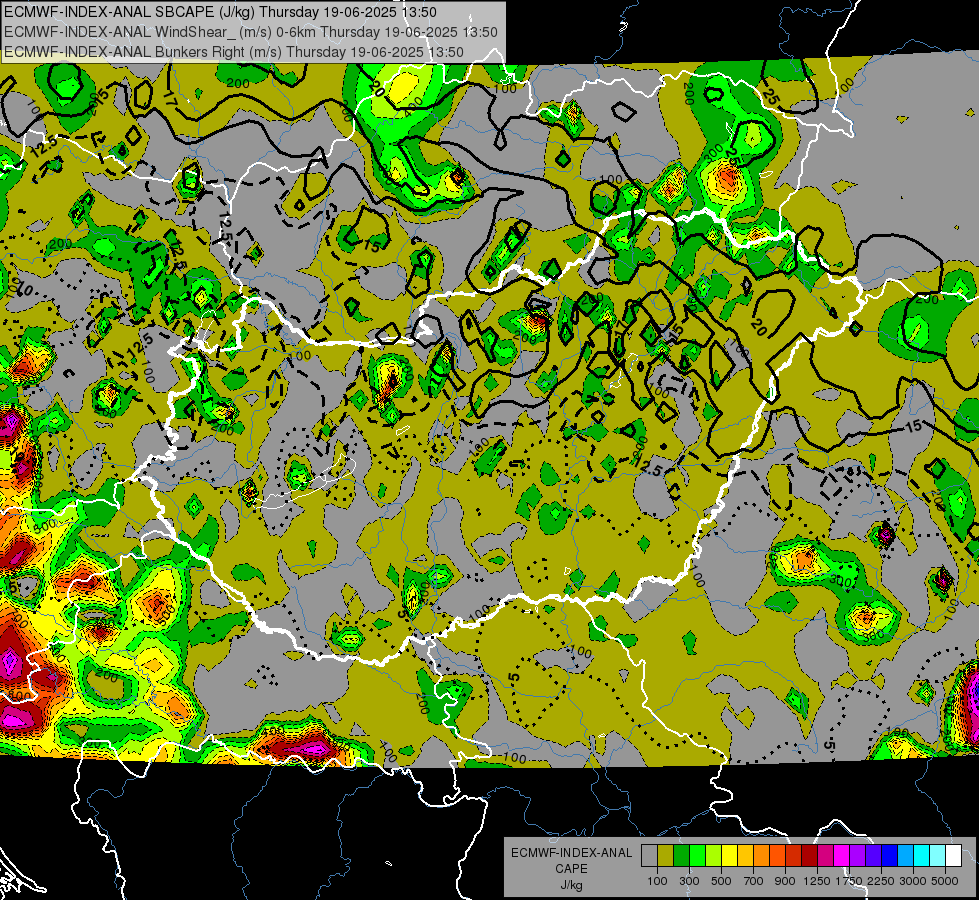The width and height of the screenshot is (979, 900).
Task: Click the legend label '700'
Action: [754, 881]
